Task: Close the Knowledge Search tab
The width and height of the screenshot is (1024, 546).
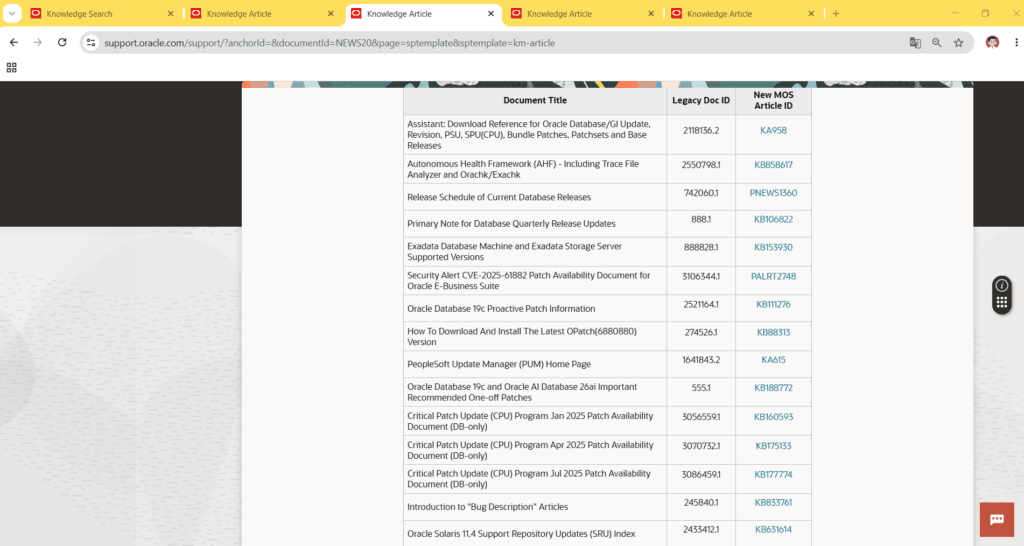Action: point(170,13)
